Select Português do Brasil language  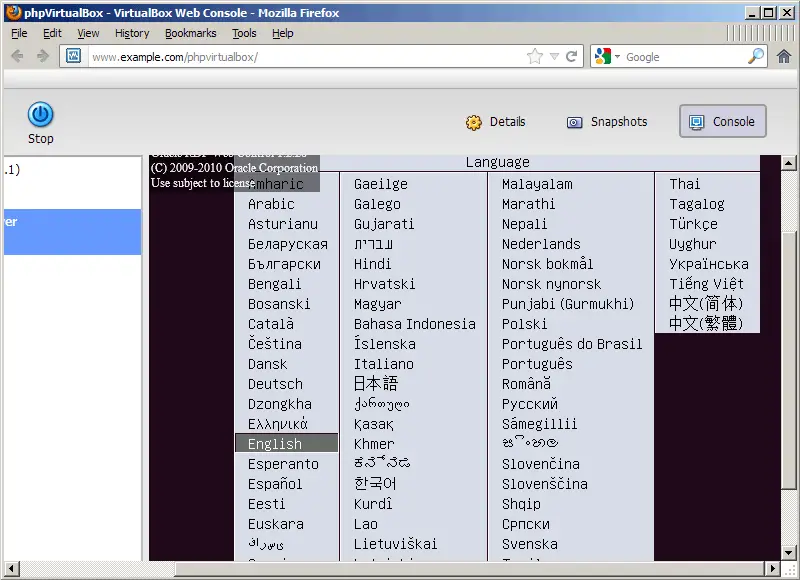[572, 344]
